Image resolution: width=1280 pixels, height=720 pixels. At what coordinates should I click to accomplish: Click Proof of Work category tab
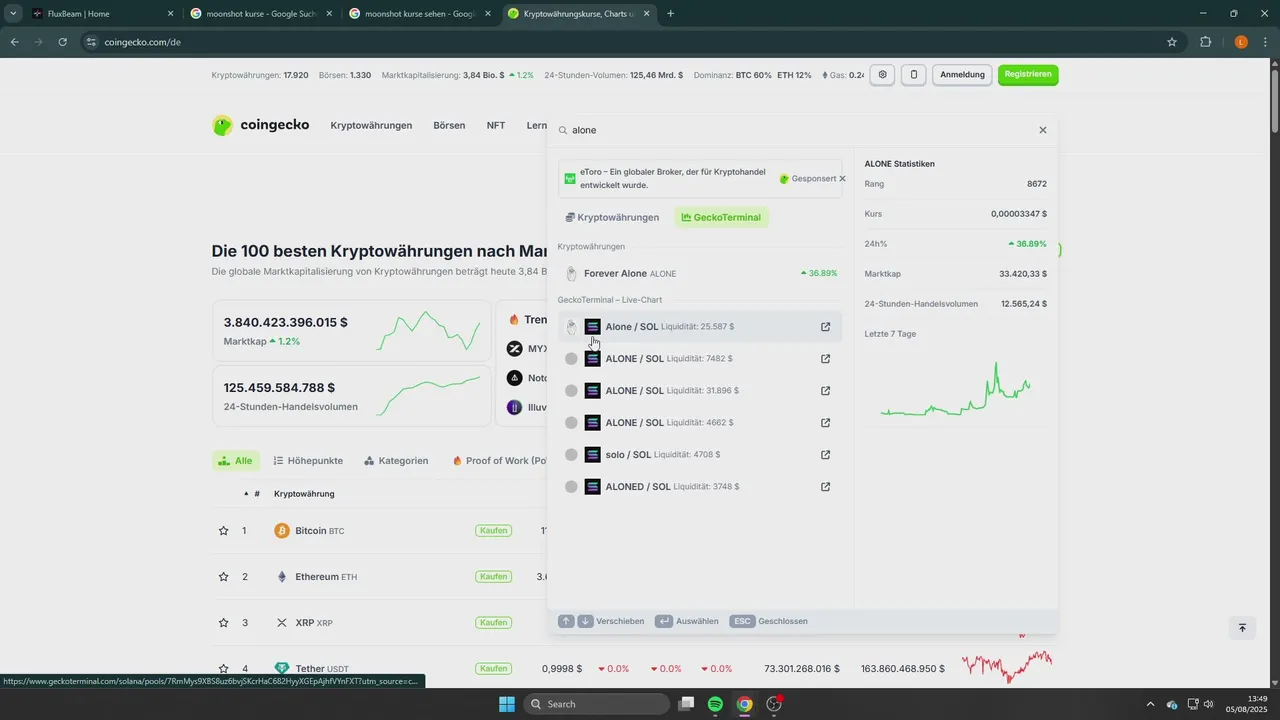tap(499, 461)
